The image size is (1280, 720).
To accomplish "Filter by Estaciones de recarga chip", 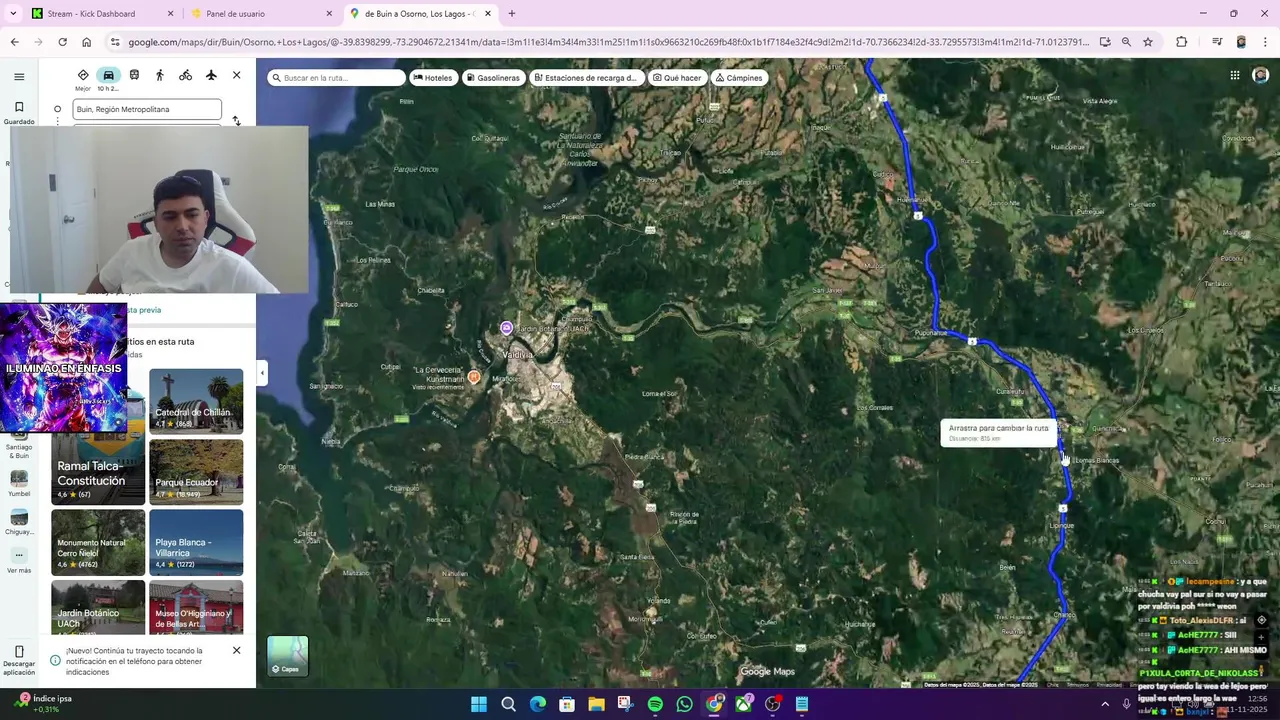I will 585,77.
